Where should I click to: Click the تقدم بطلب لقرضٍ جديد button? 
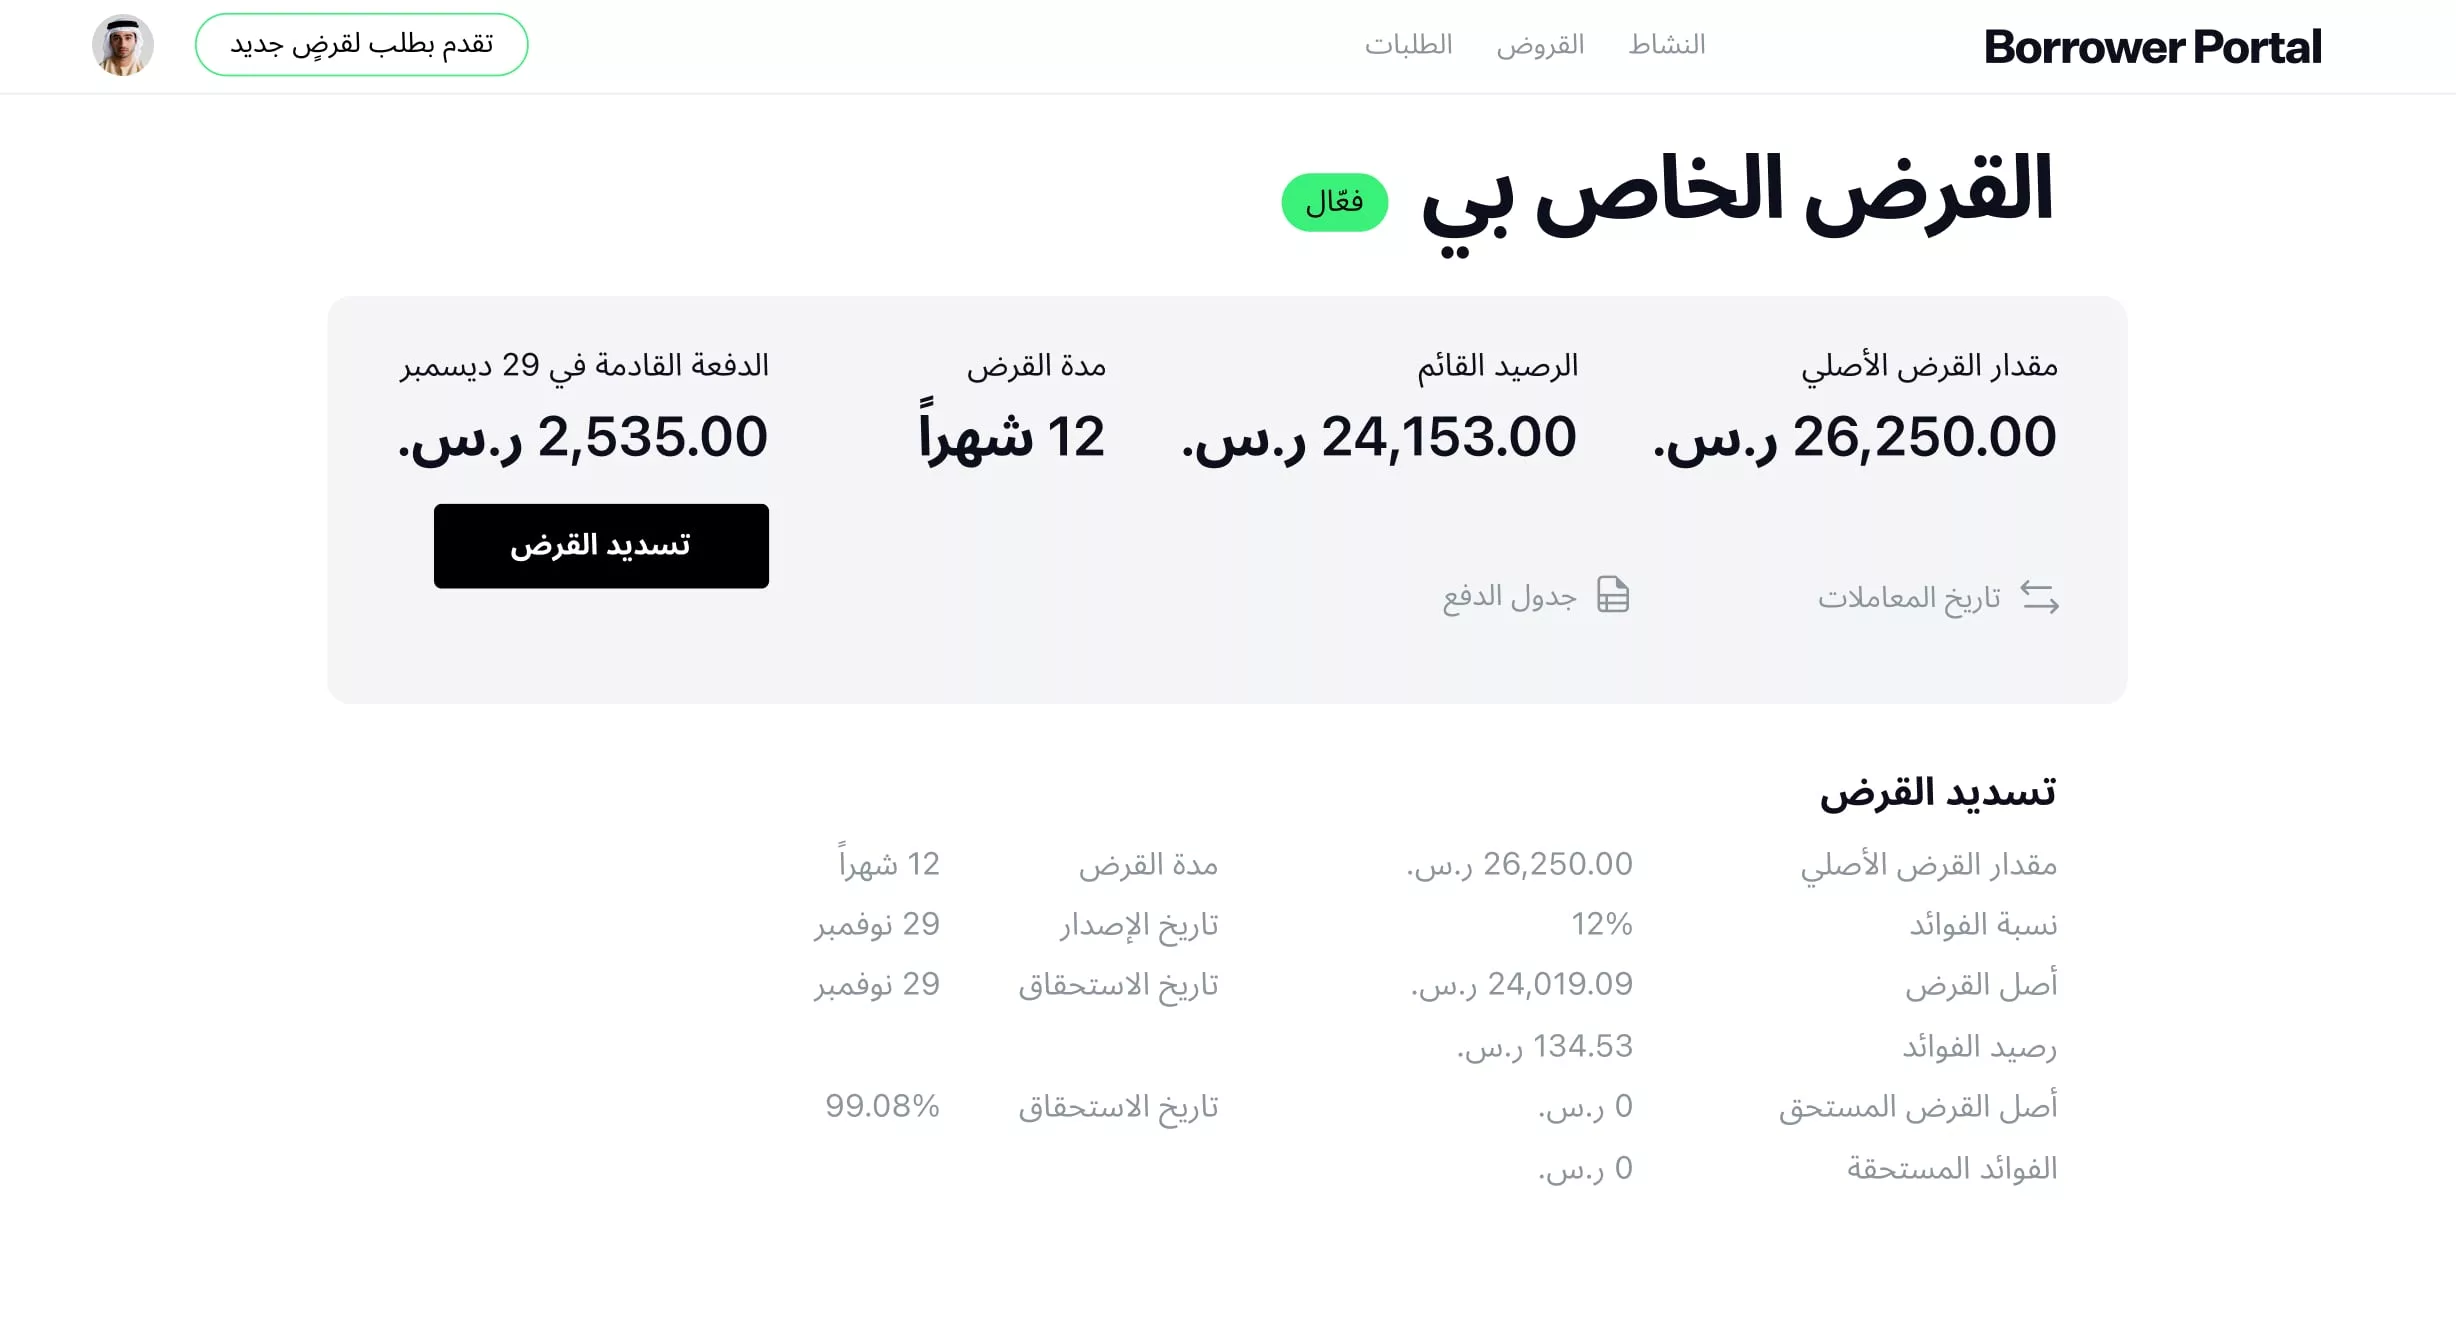[x=361, y=45]
